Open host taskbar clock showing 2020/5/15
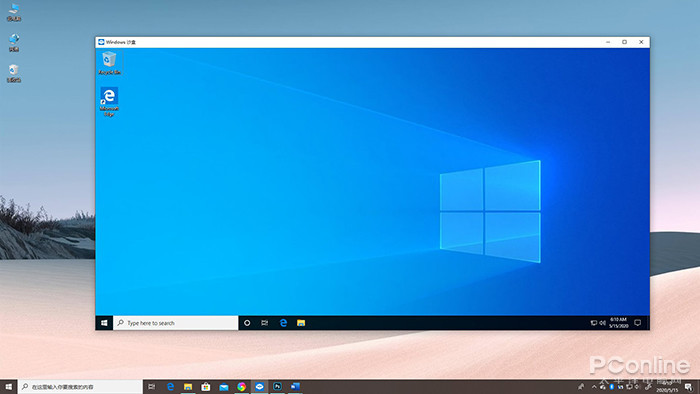The height and width of the screenshot is (394, 700). (666, 387)
